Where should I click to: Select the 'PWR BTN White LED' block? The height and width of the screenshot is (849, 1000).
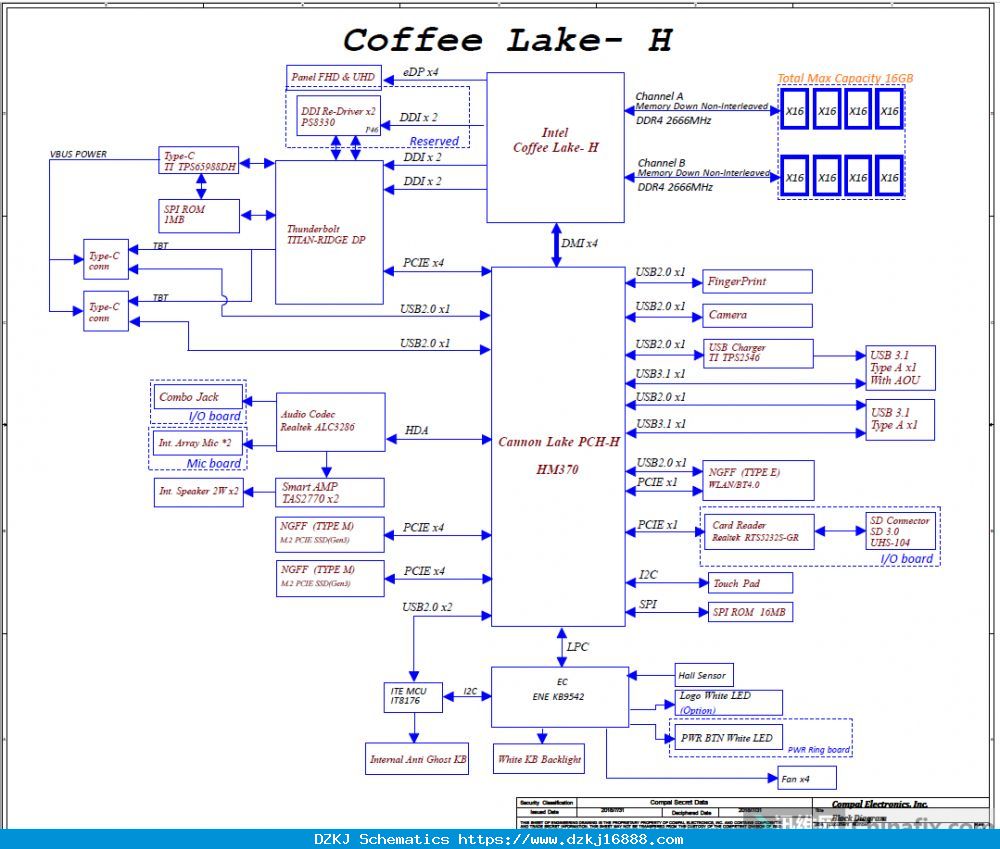click(728, 737)
